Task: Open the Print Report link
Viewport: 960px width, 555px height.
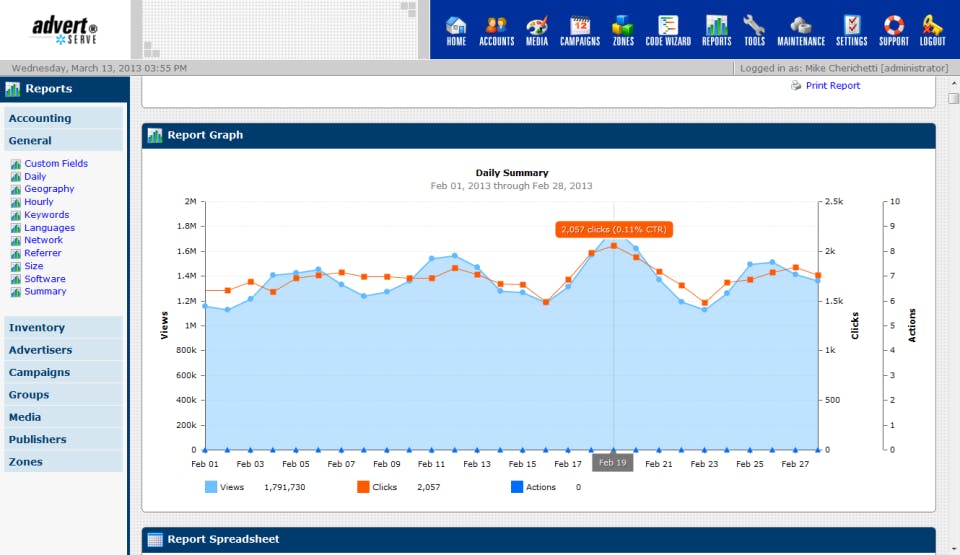Action: pyautogui.click(x=833, y=86)
